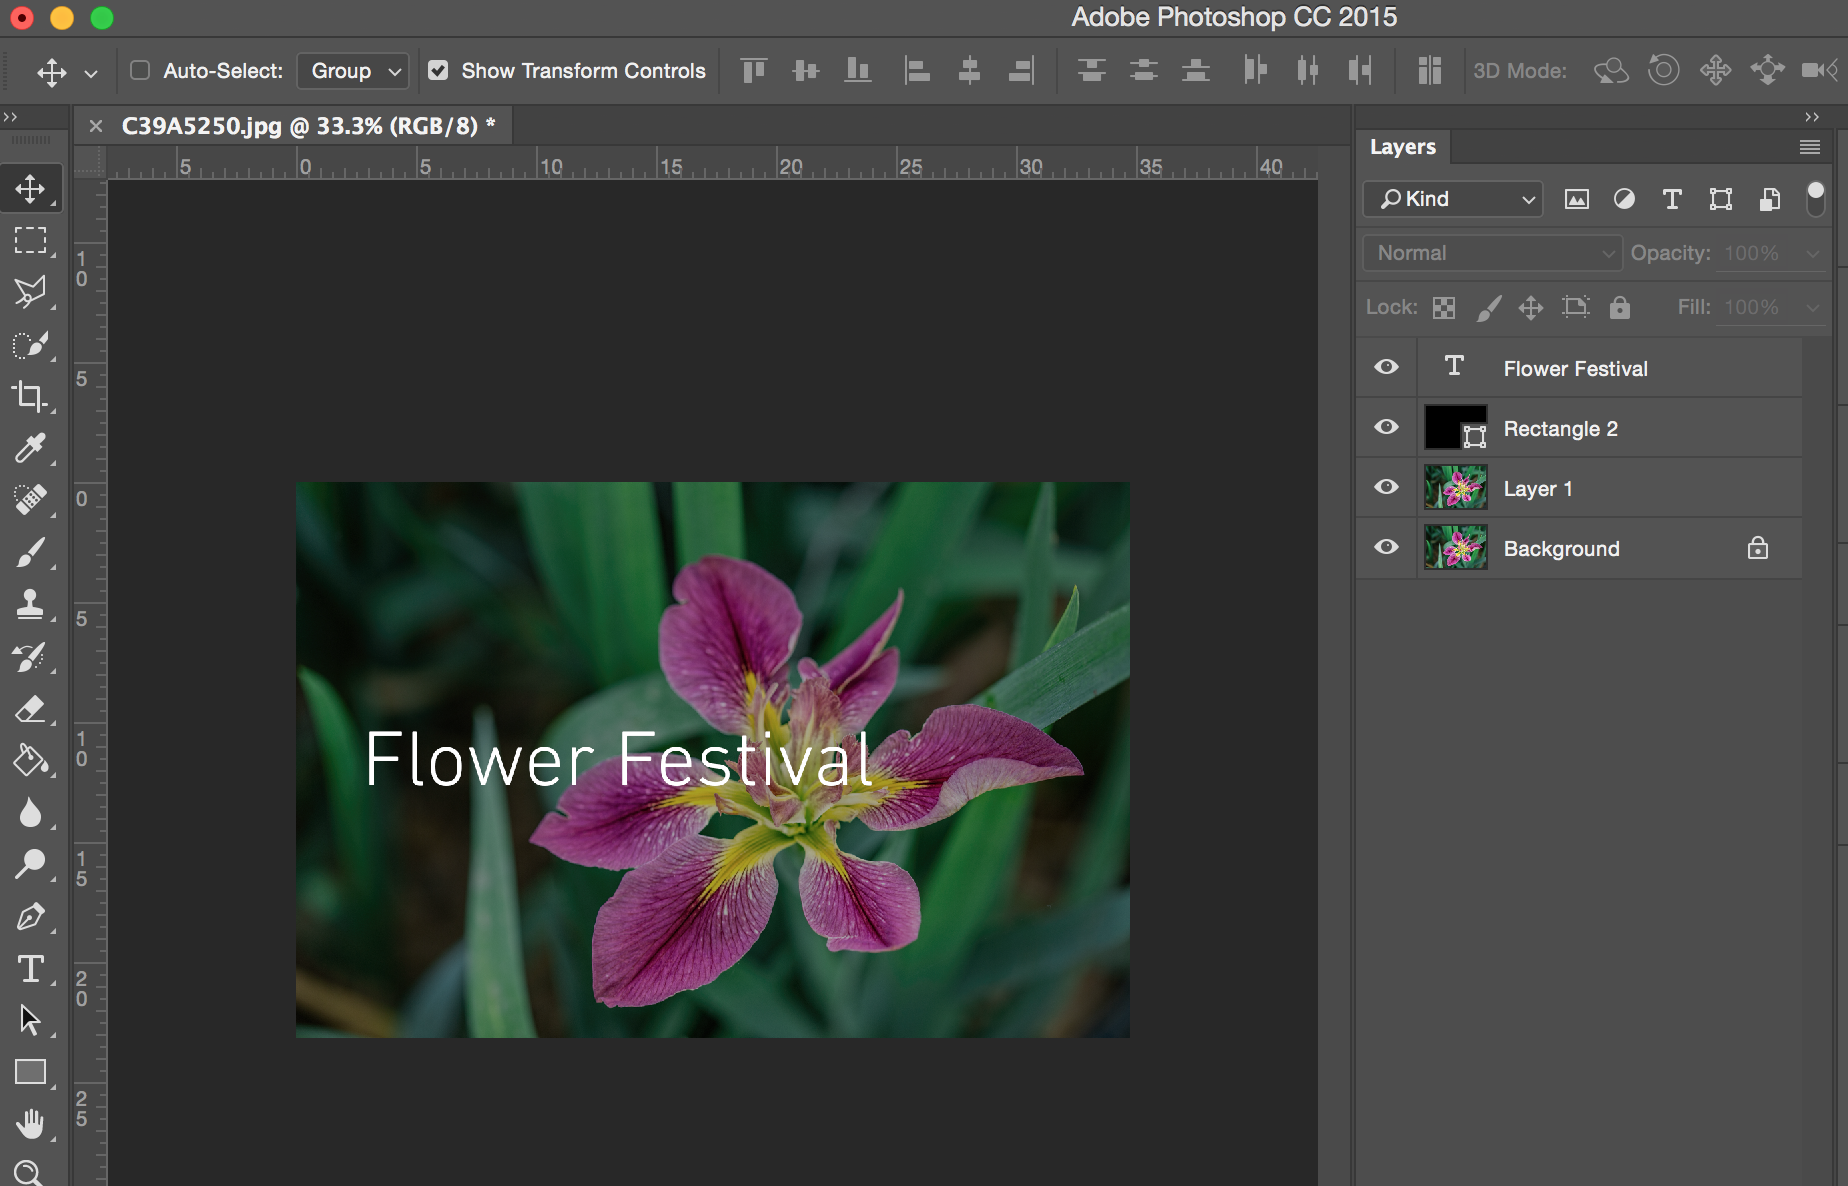
Task: Uncheck Show Transform Controls
Action: 438,70
